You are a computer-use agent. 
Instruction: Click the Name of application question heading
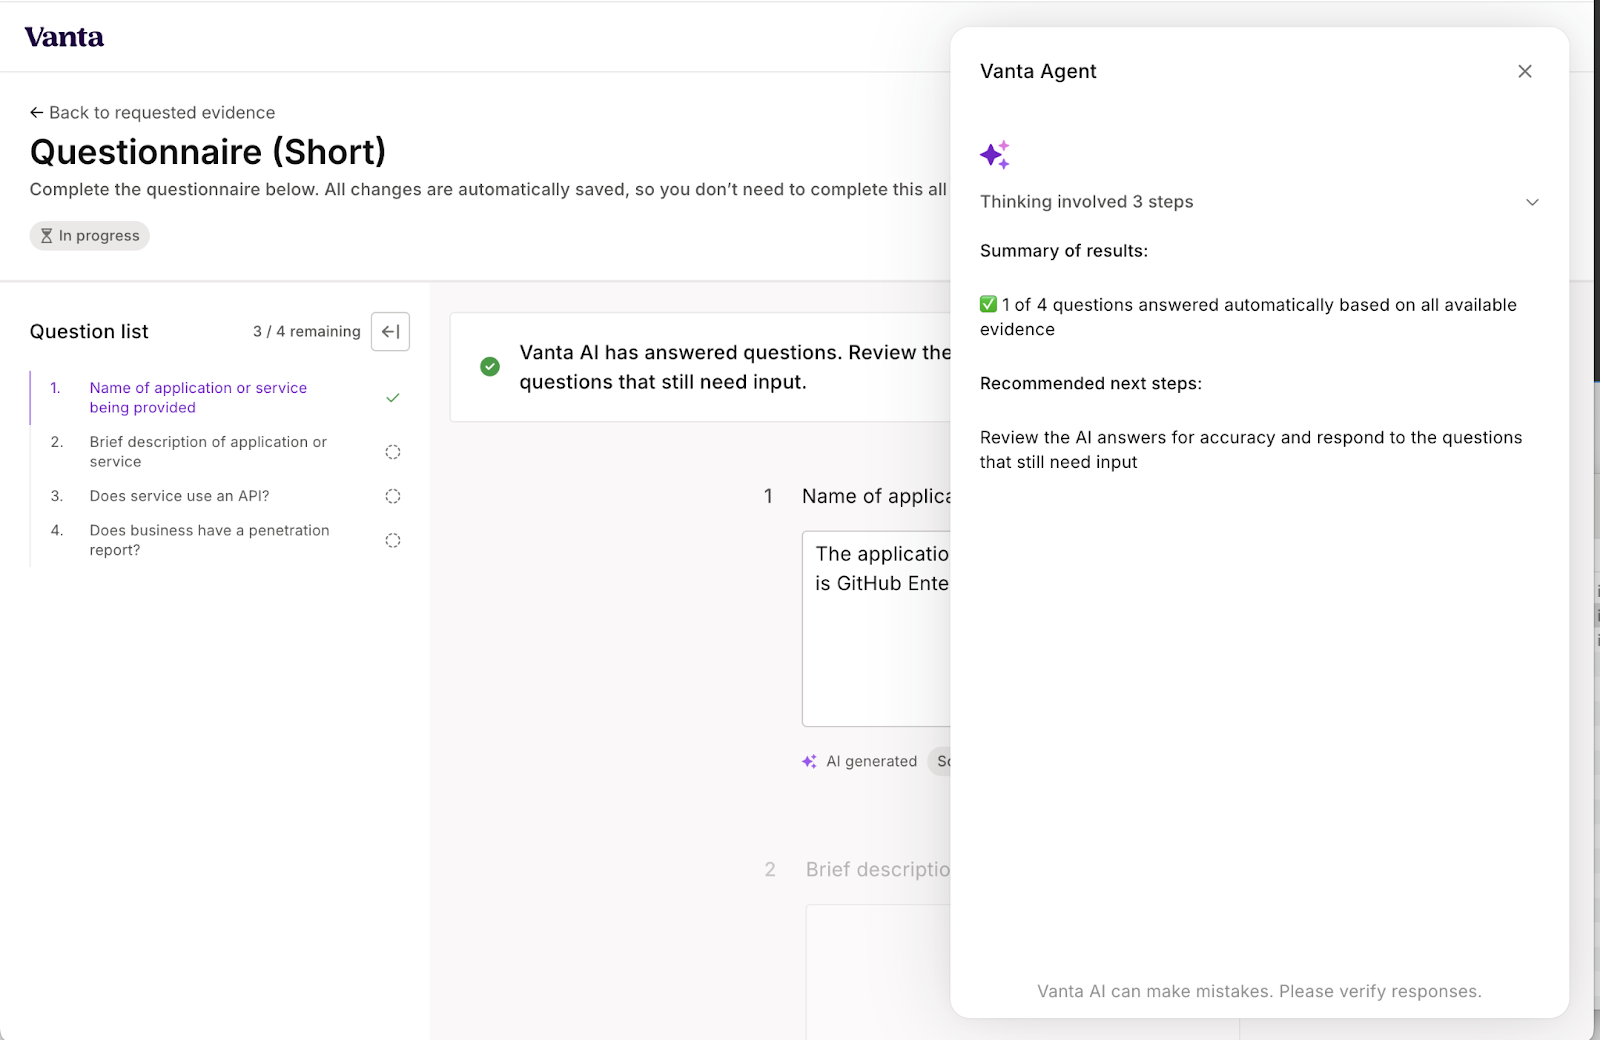876,496
